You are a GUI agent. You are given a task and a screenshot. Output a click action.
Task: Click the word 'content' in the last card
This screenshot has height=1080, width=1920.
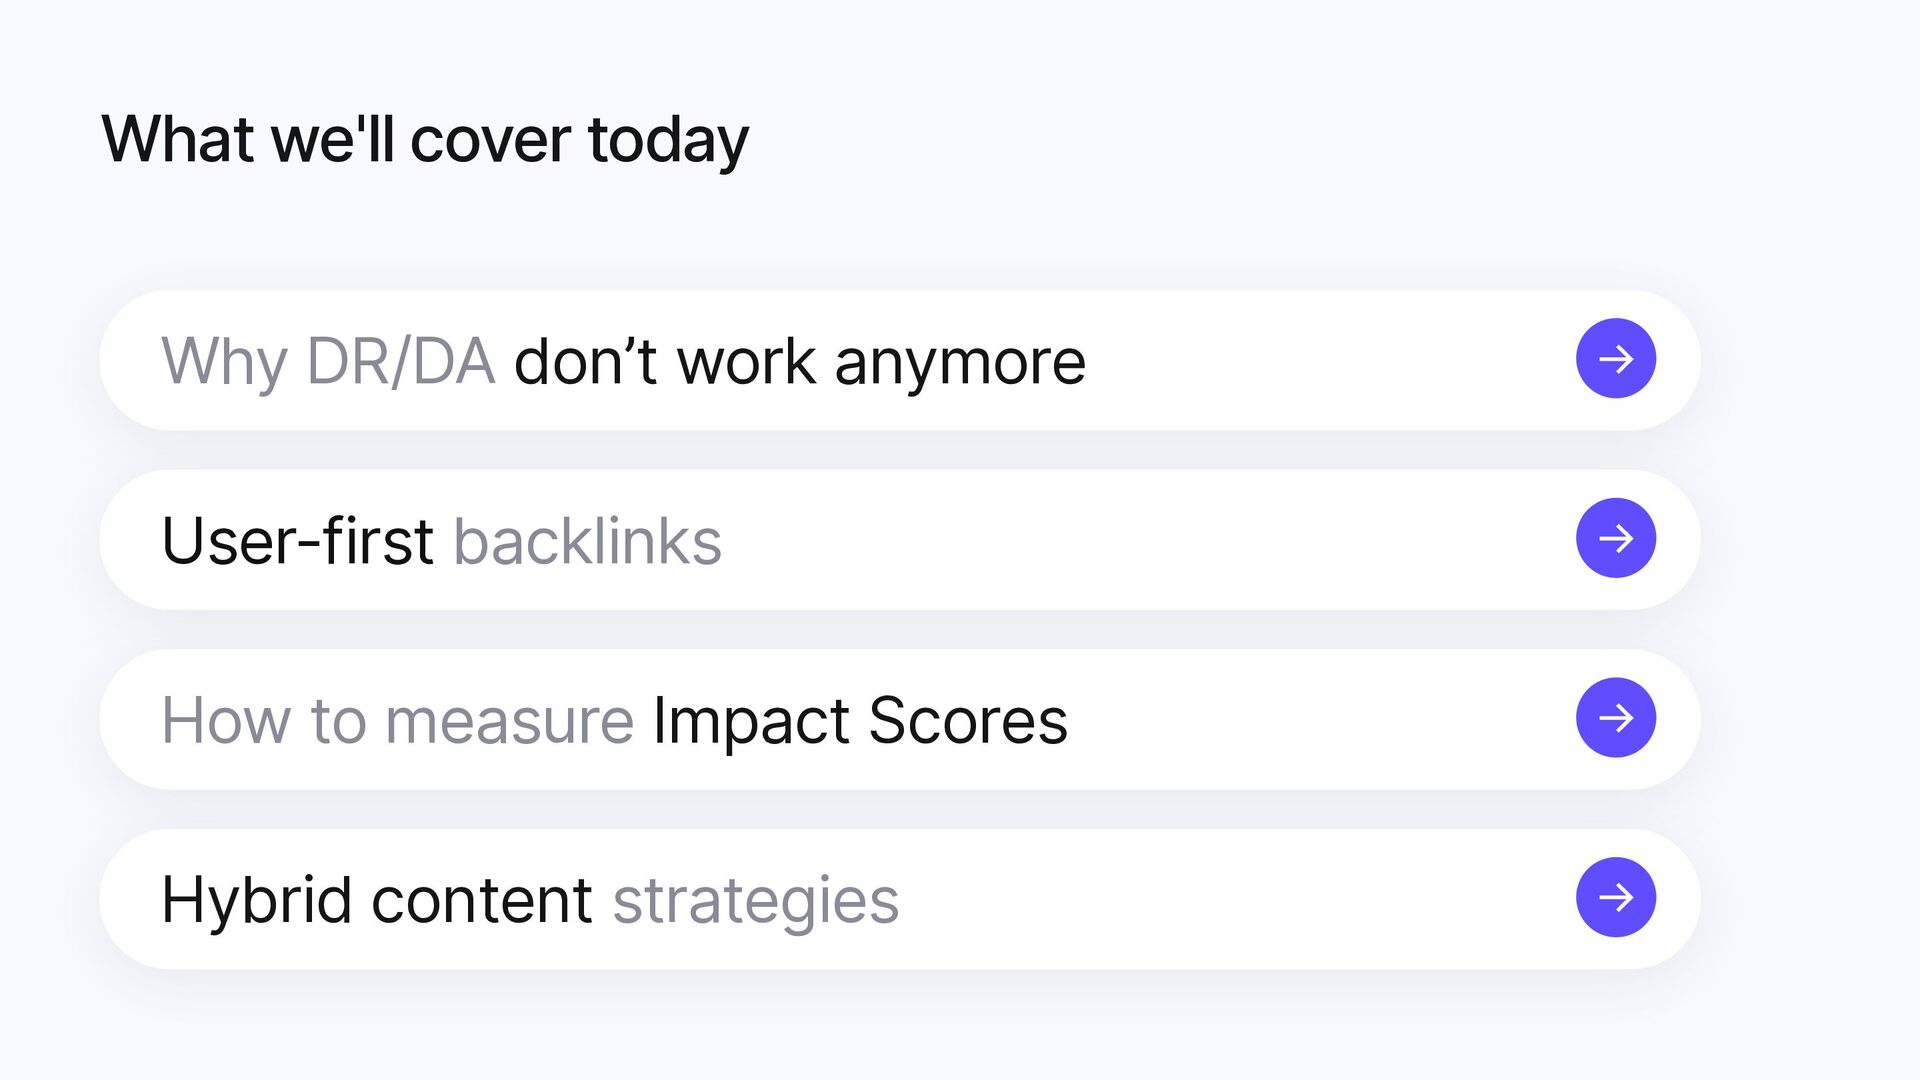coord(481,900)
